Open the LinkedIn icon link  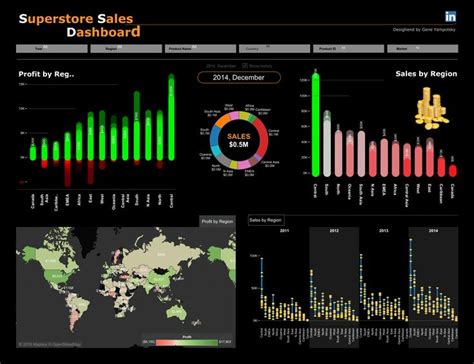tap(451, 16)
